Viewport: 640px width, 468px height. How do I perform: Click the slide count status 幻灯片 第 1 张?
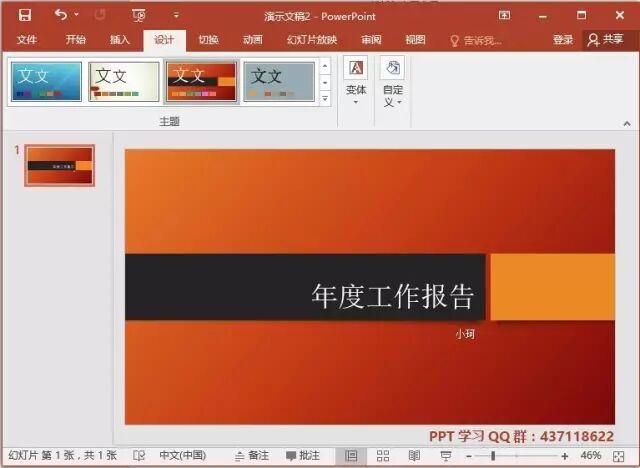coord(62,455)
